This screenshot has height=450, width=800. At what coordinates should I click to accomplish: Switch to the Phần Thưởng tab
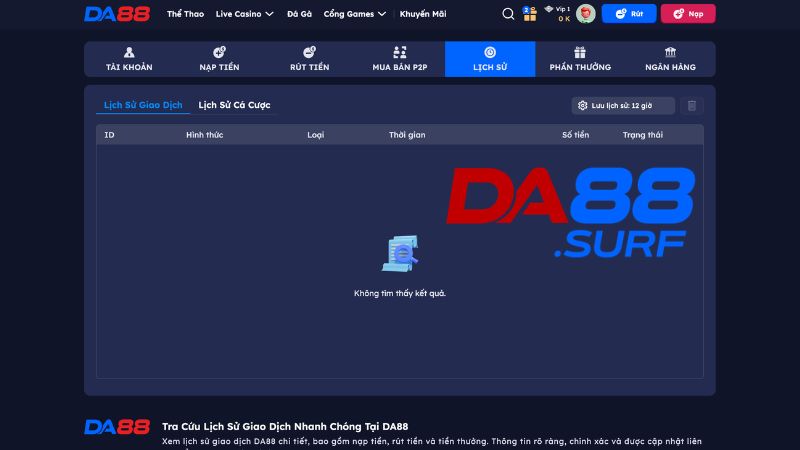point(580,59)
